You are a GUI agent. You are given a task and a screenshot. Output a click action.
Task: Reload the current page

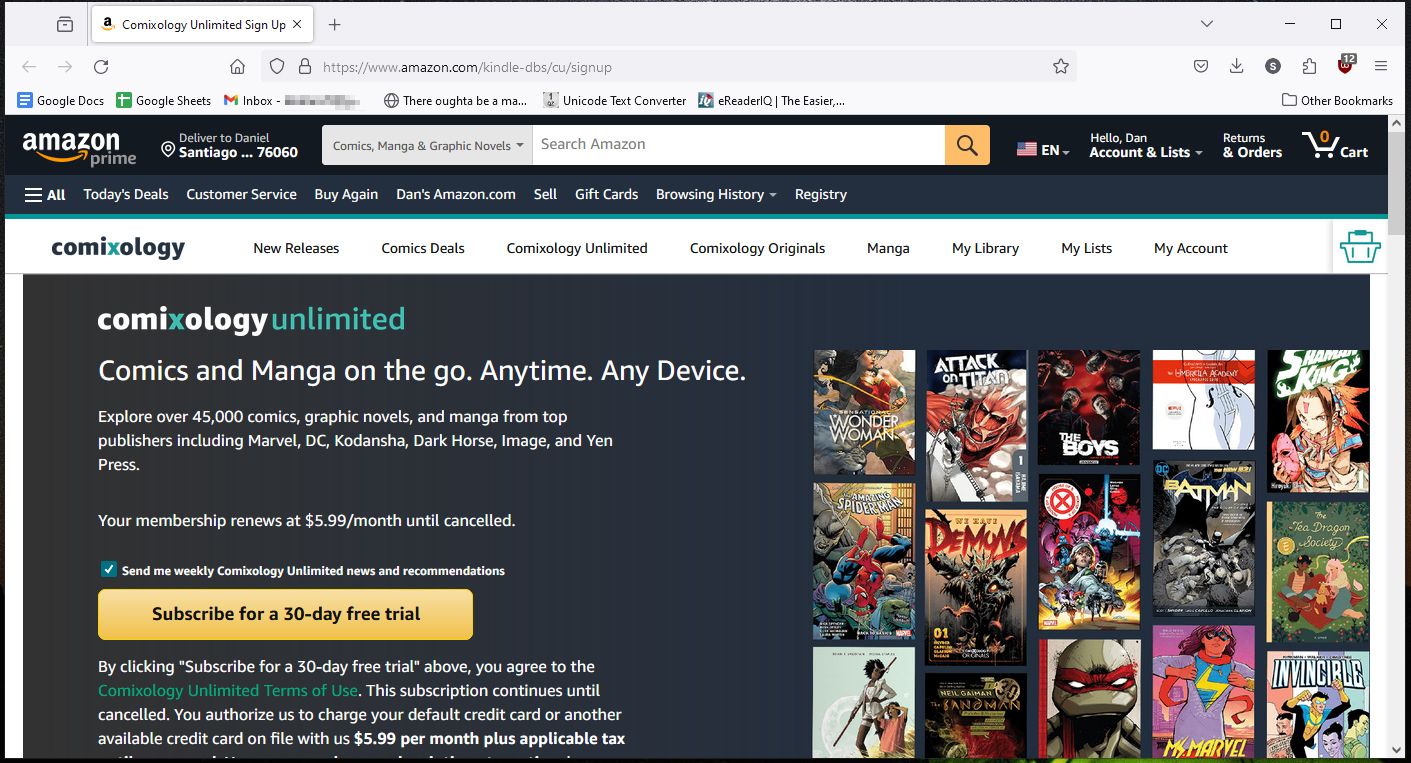(101, 67)
